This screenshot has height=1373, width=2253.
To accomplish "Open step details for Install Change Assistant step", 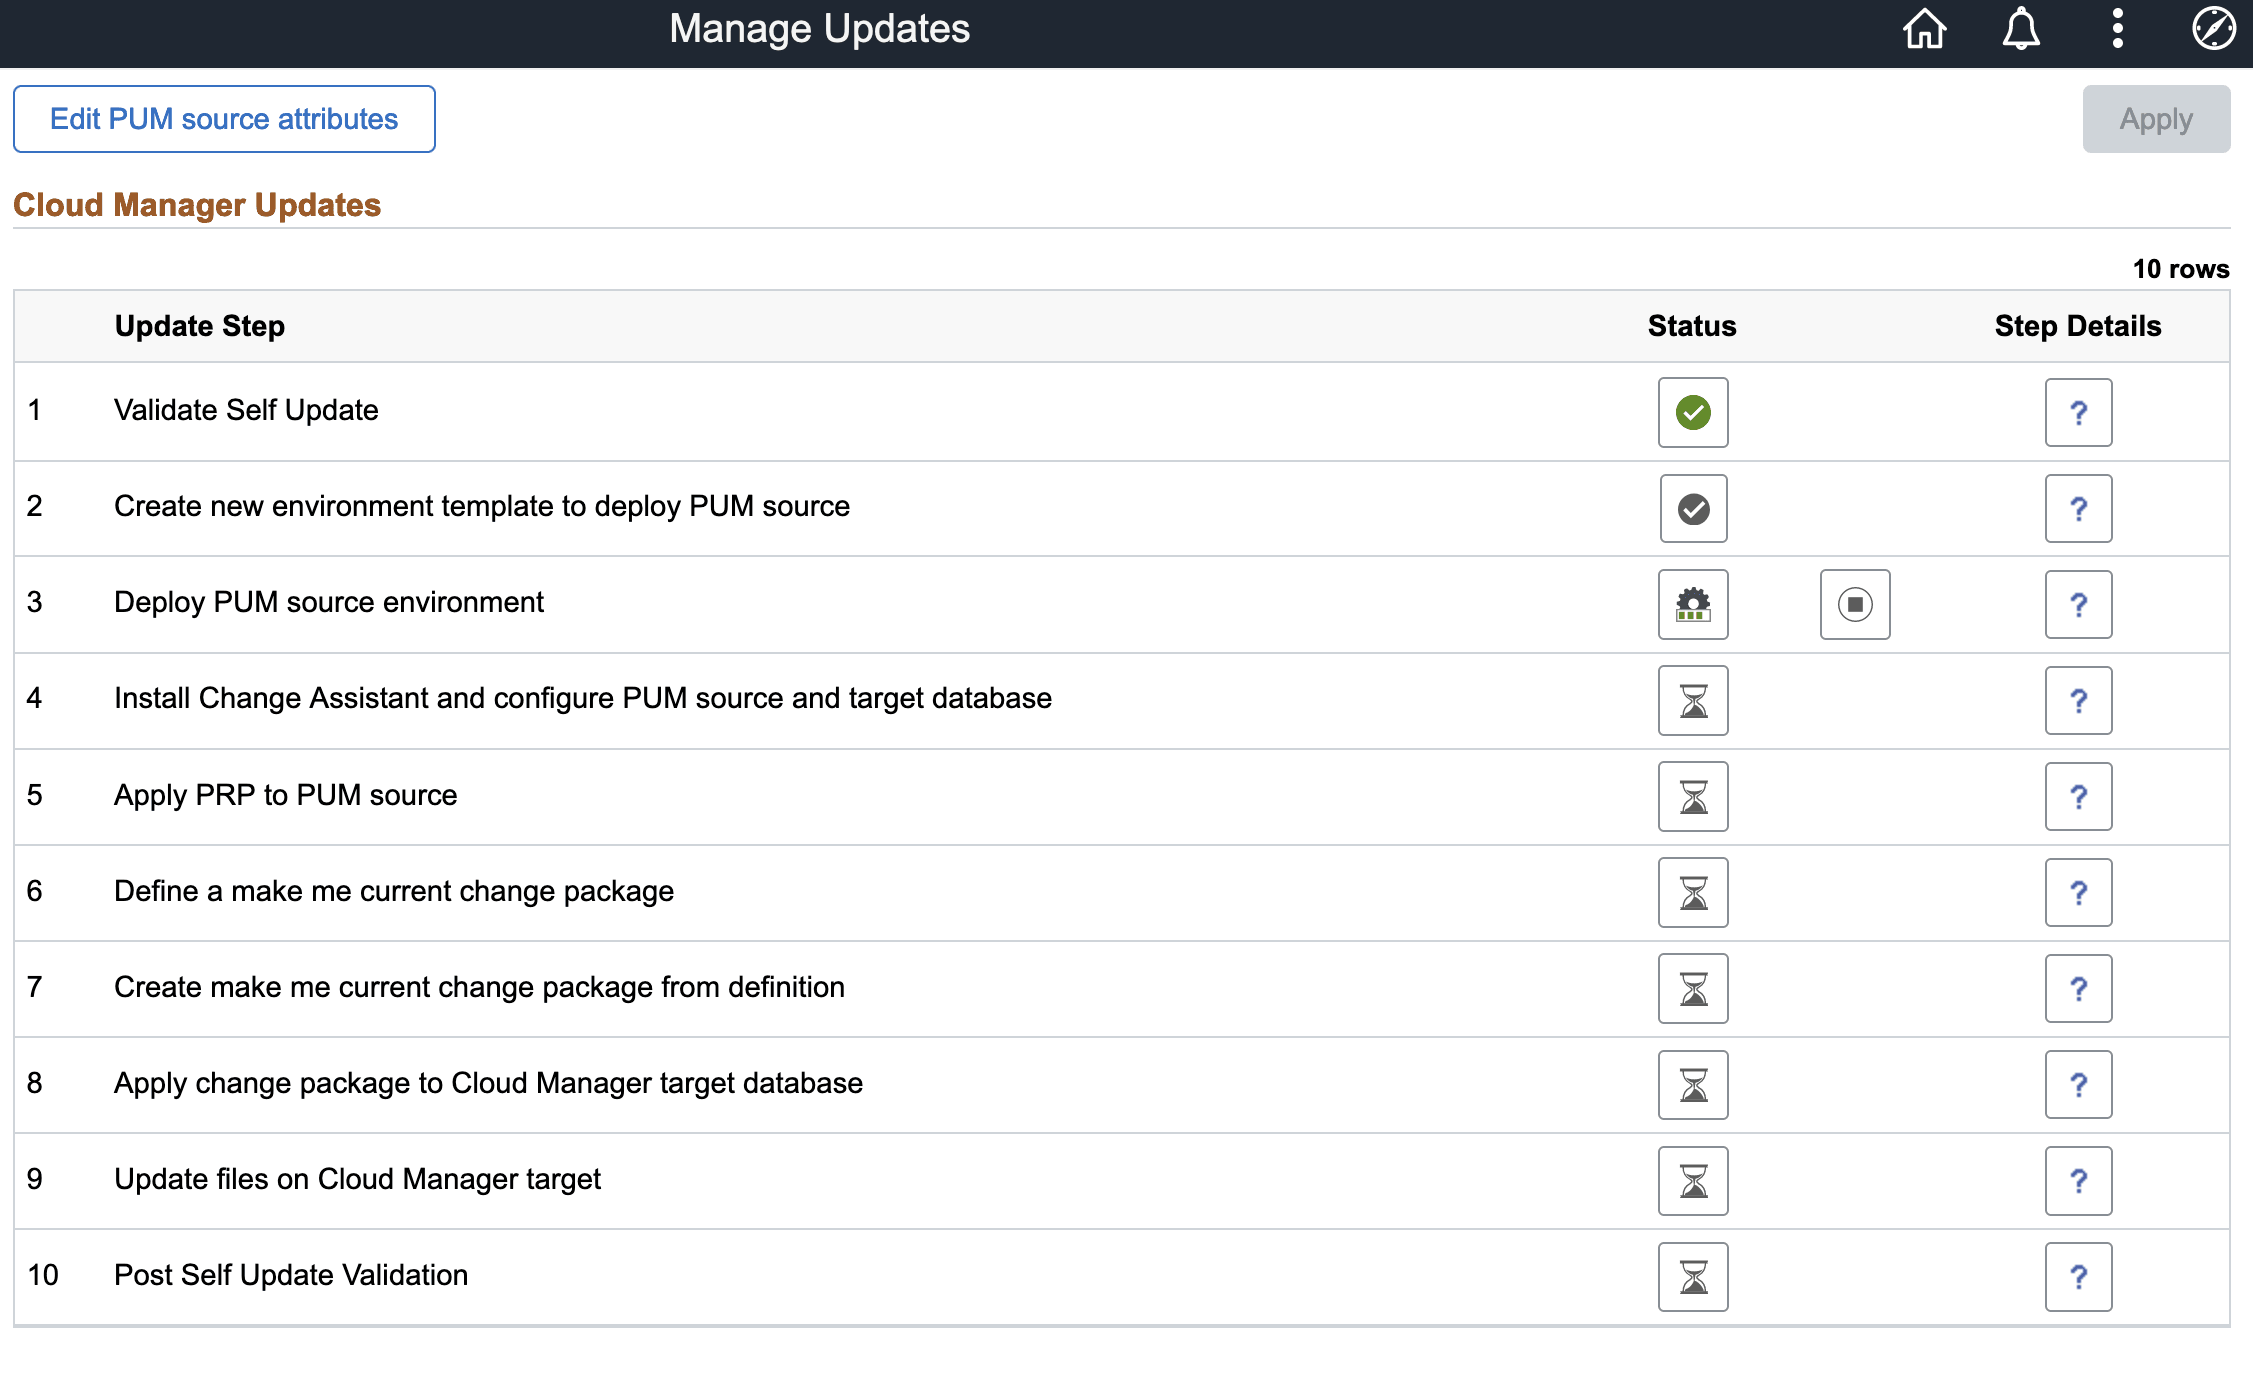I will pyautogui.click(x=2078, y=700).
